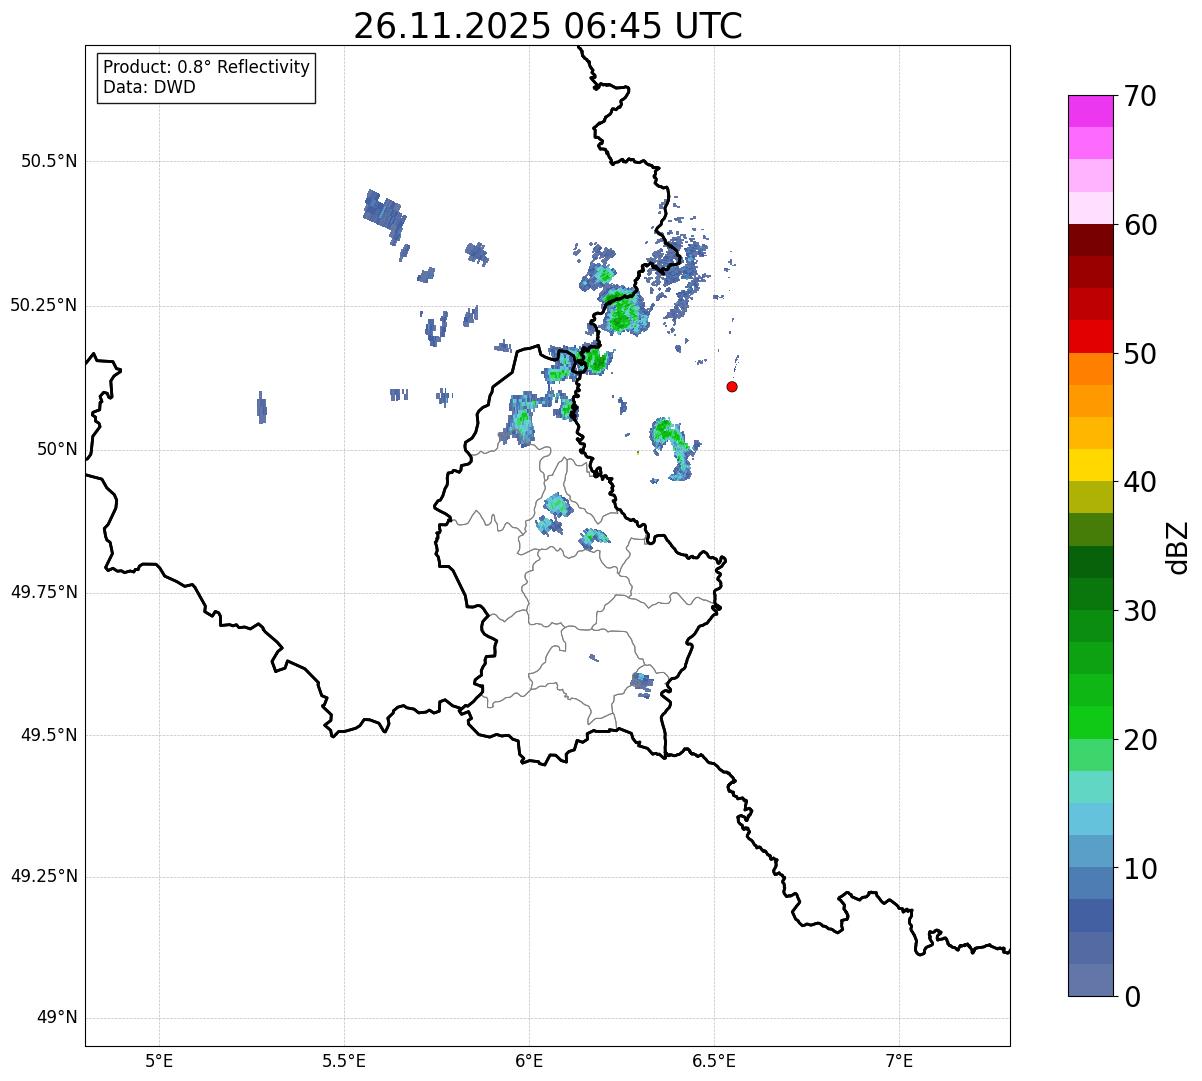Click the orange colorbar segment below 50
The height and width of the screenshot is (1081, 1202).
[1091, 369]
